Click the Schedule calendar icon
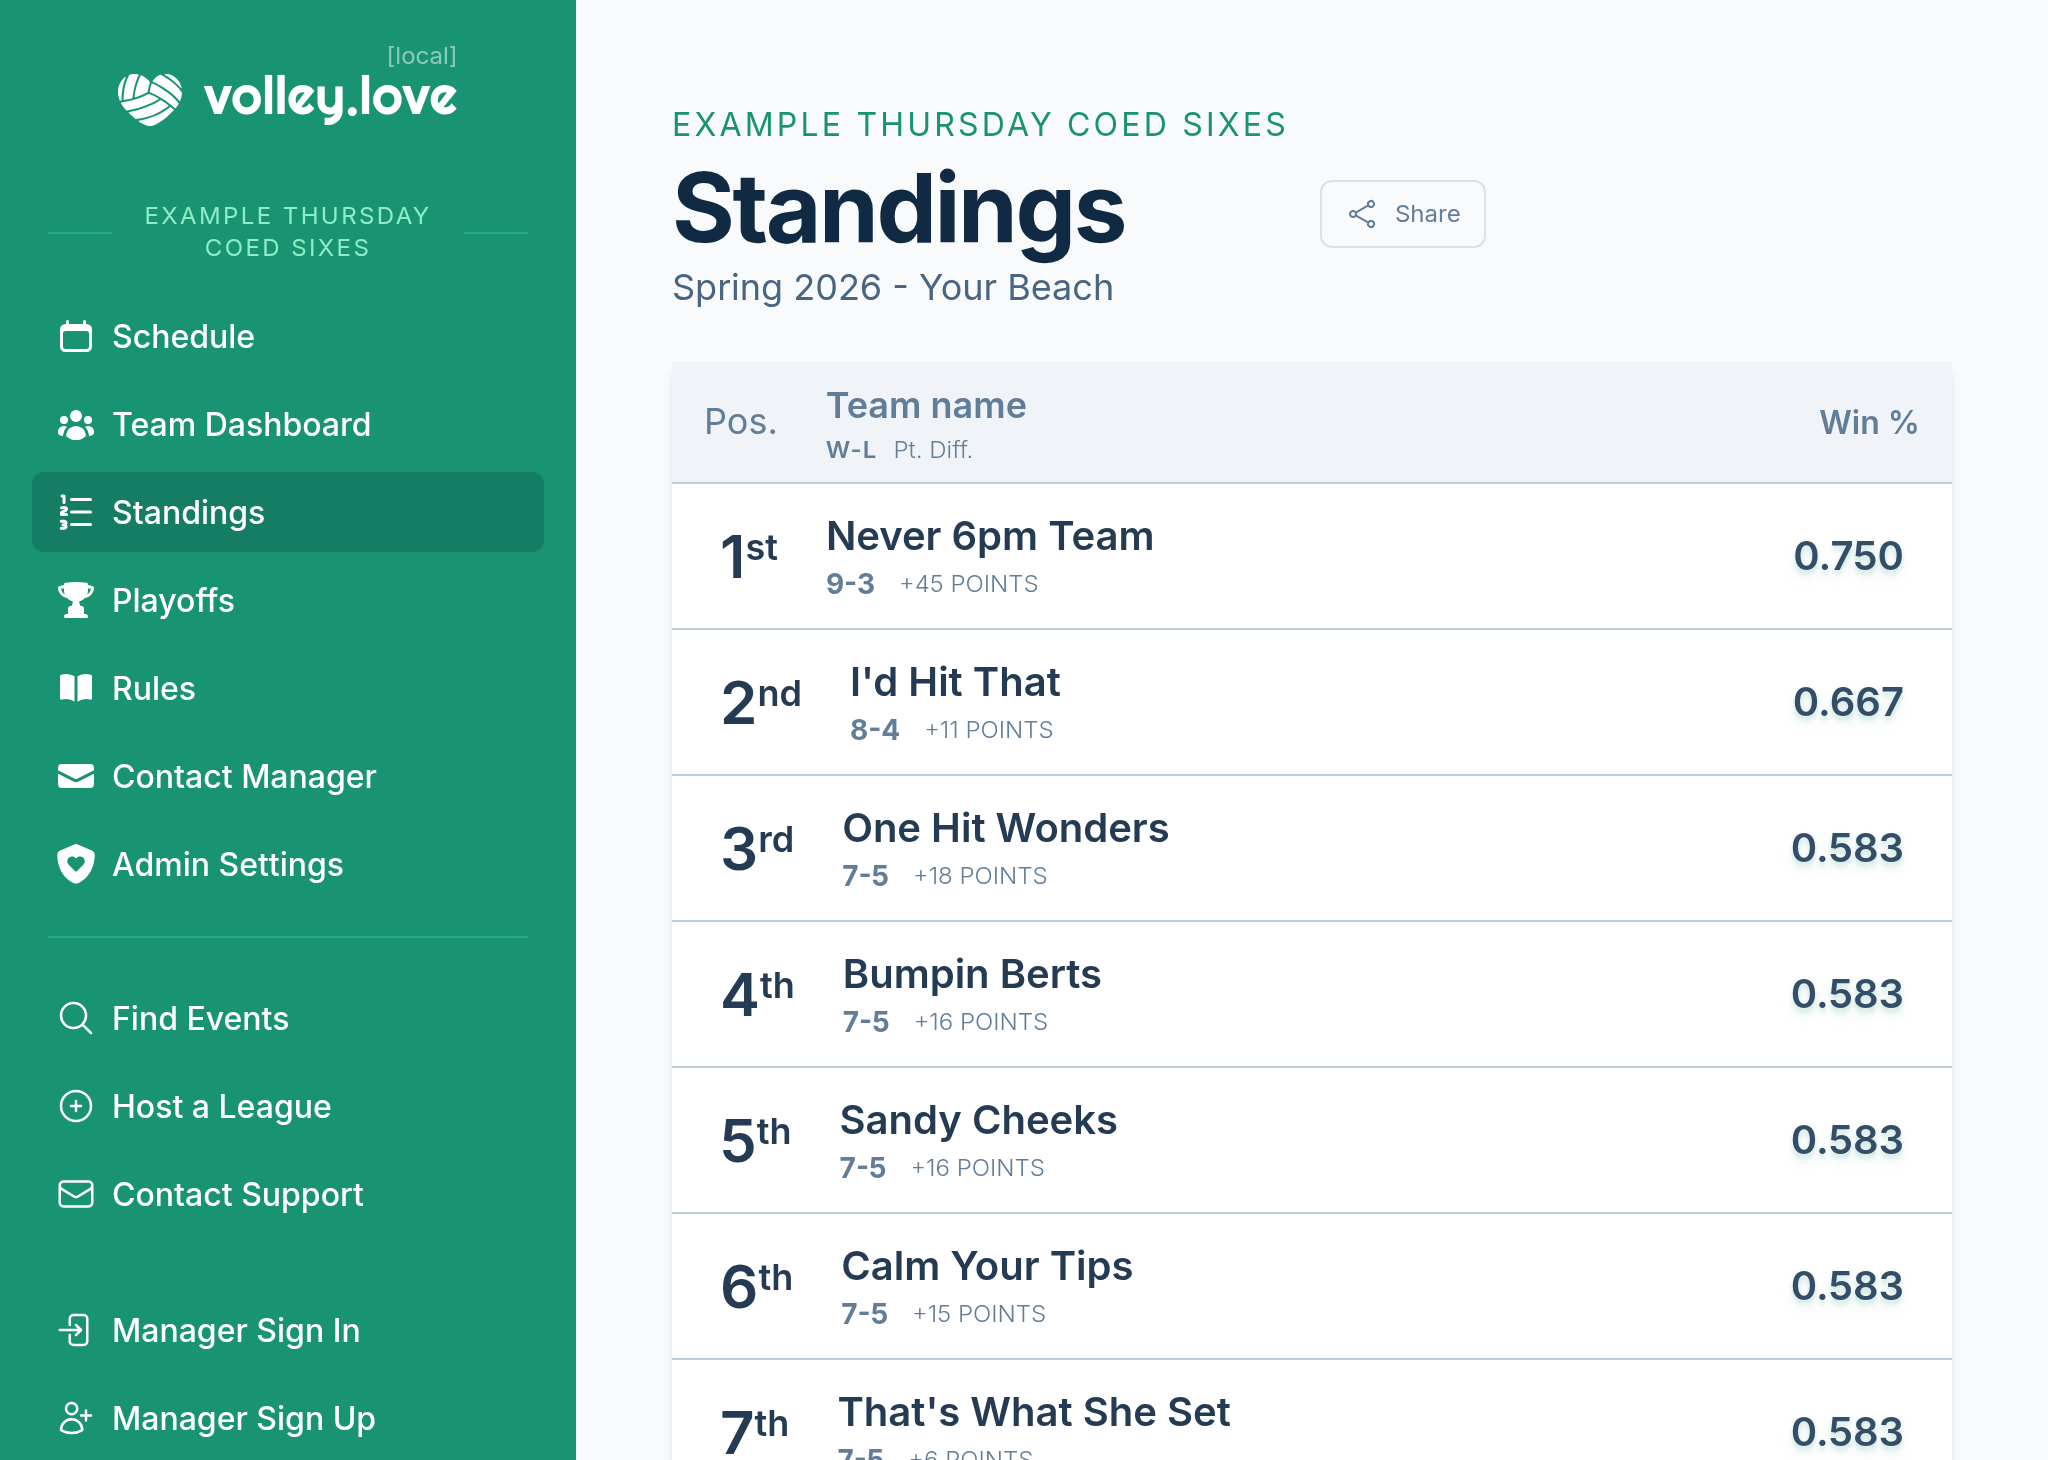 click(x=76, y=337)
